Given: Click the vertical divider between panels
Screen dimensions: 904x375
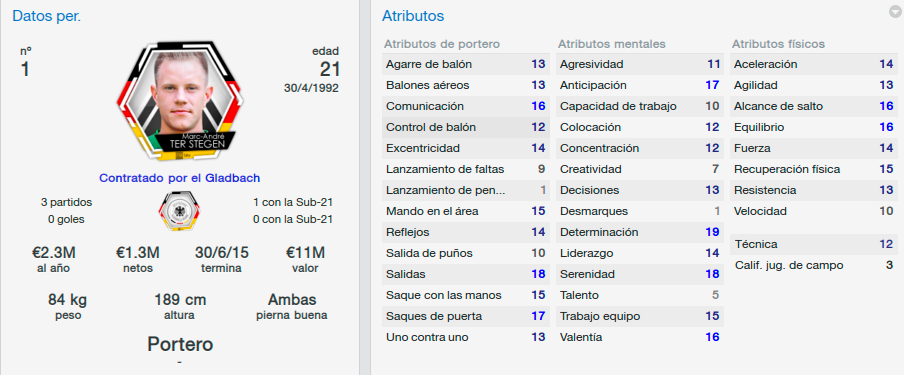Looking at the screenshot, I should pos(364,188).
